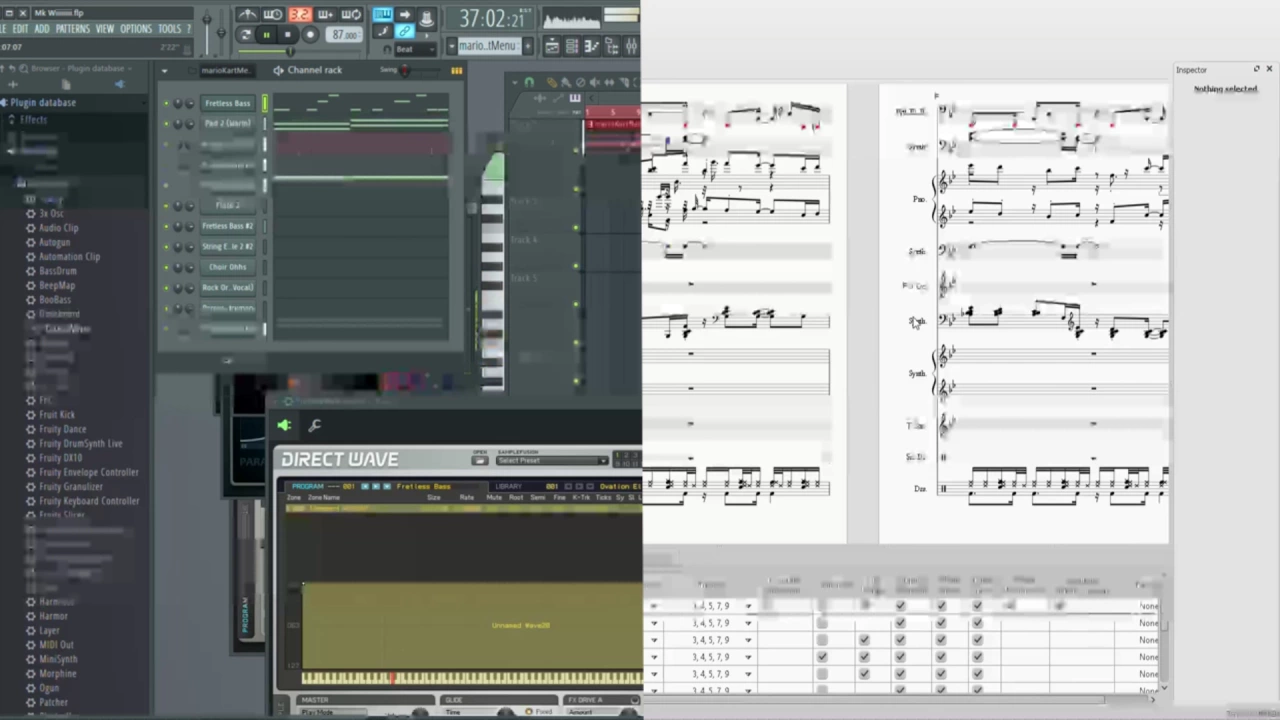This screenshot has width=1280, height=720.
Task: Click the song position slider under transport
Action: (x=289, y=50)
